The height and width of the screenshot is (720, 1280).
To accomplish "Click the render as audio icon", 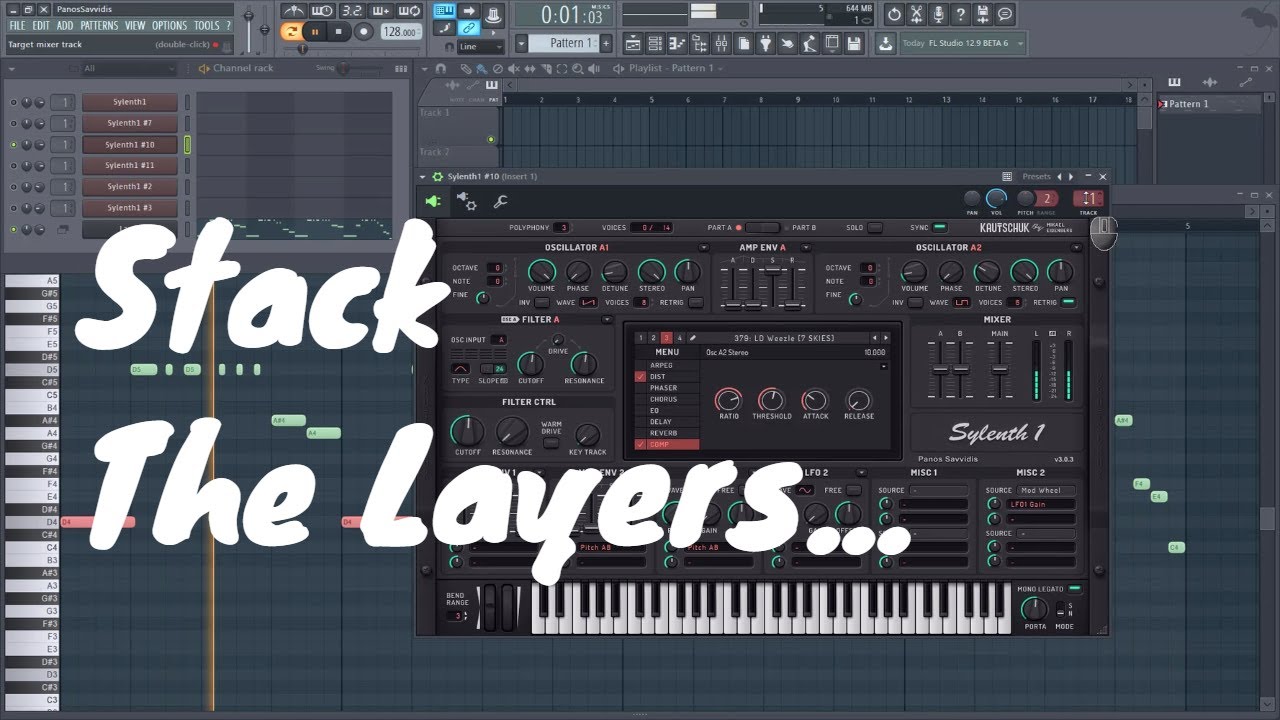I will coord(982,14).
